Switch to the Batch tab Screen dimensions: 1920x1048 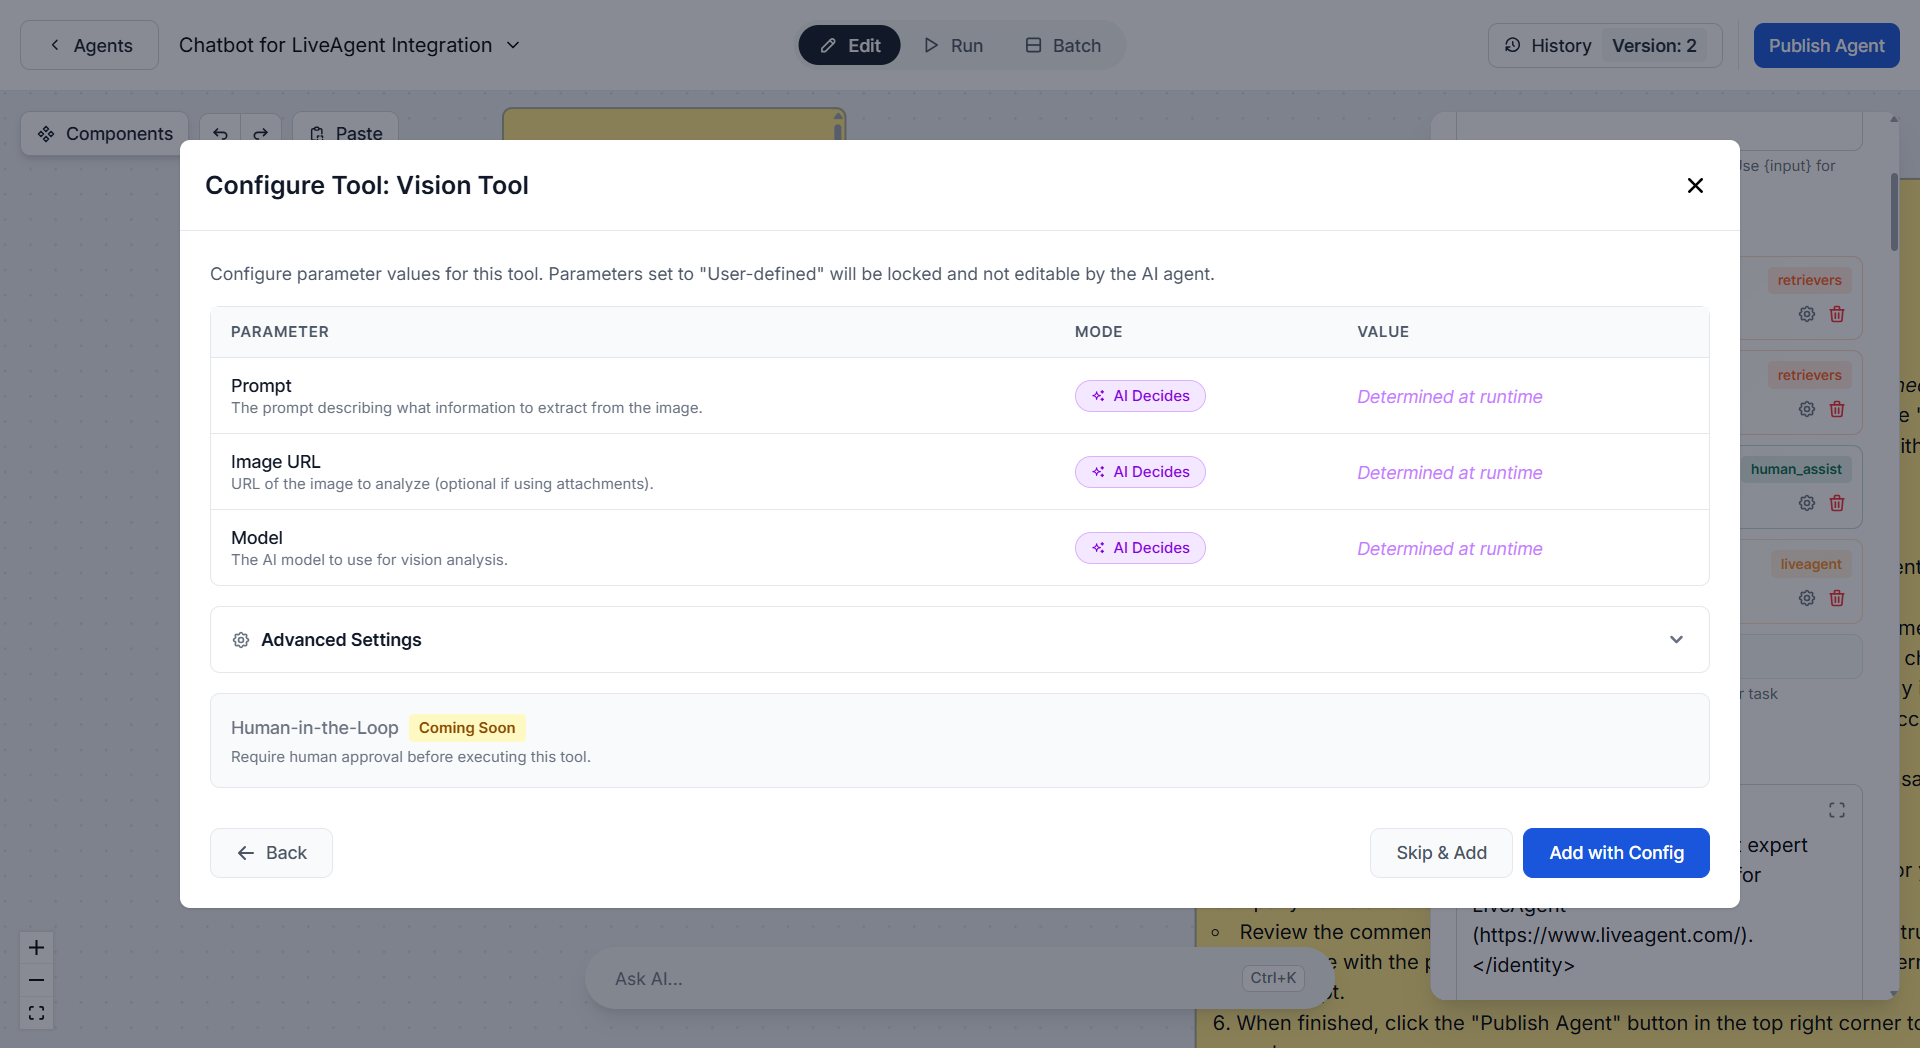1063,46
